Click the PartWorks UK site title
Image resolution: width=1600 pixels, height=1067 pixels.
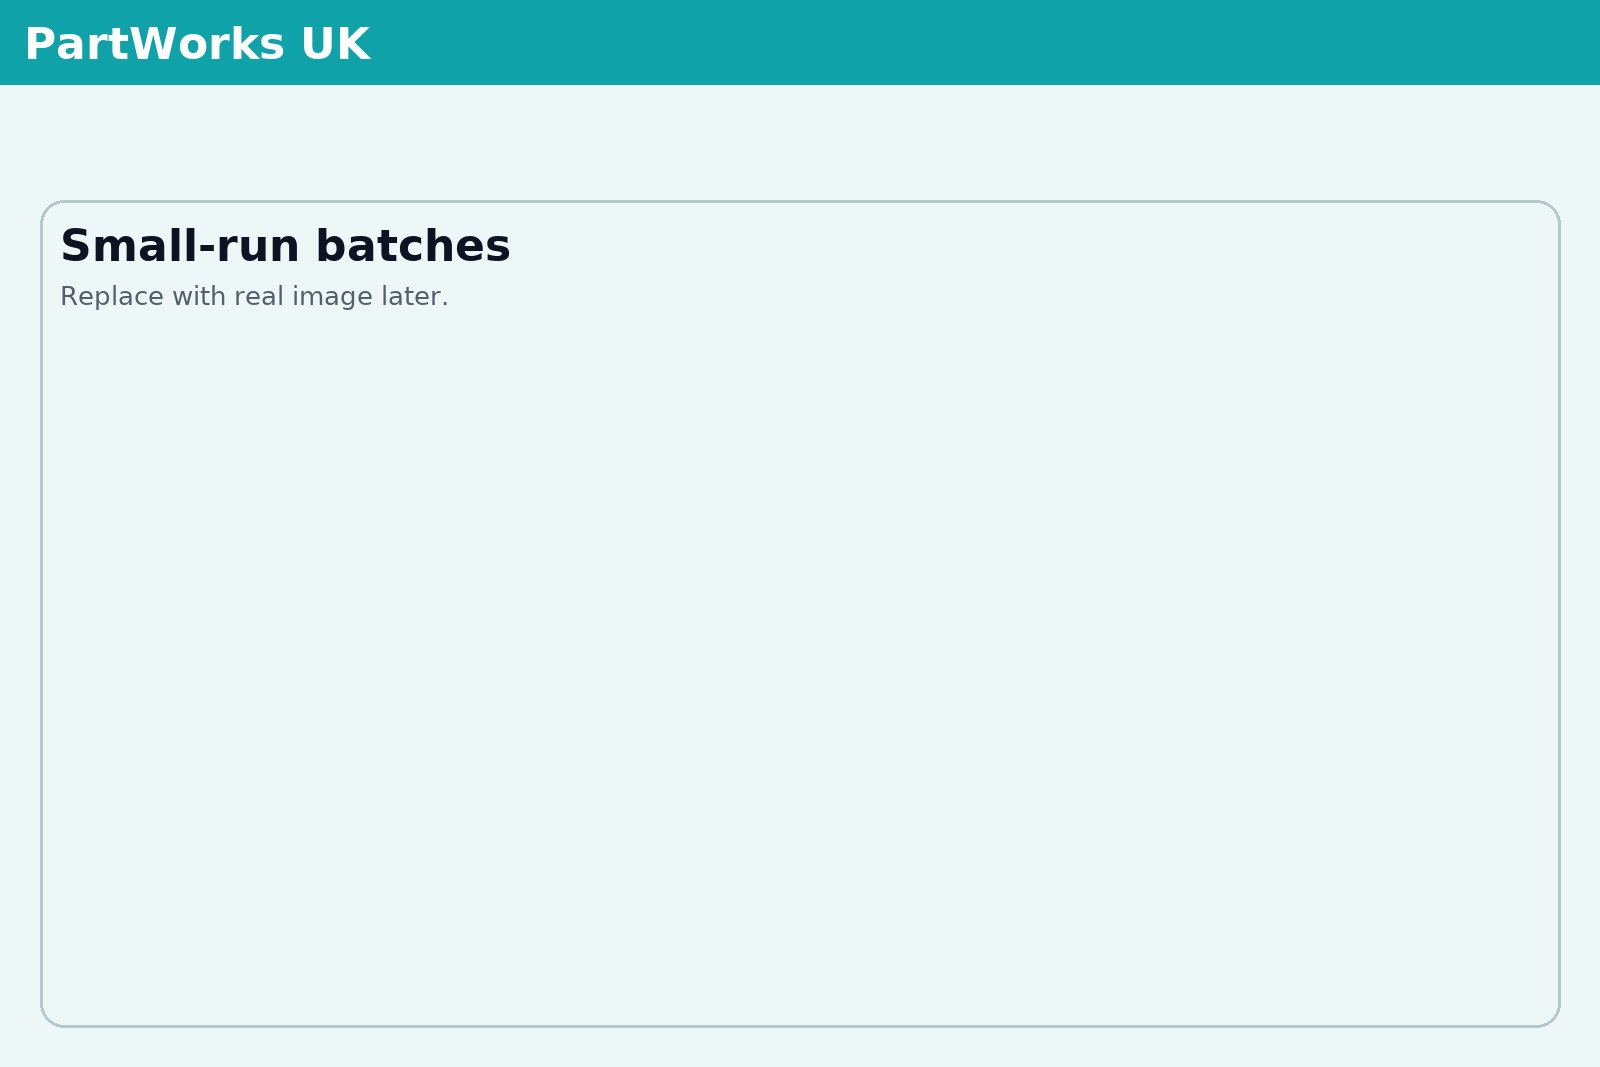197,45
